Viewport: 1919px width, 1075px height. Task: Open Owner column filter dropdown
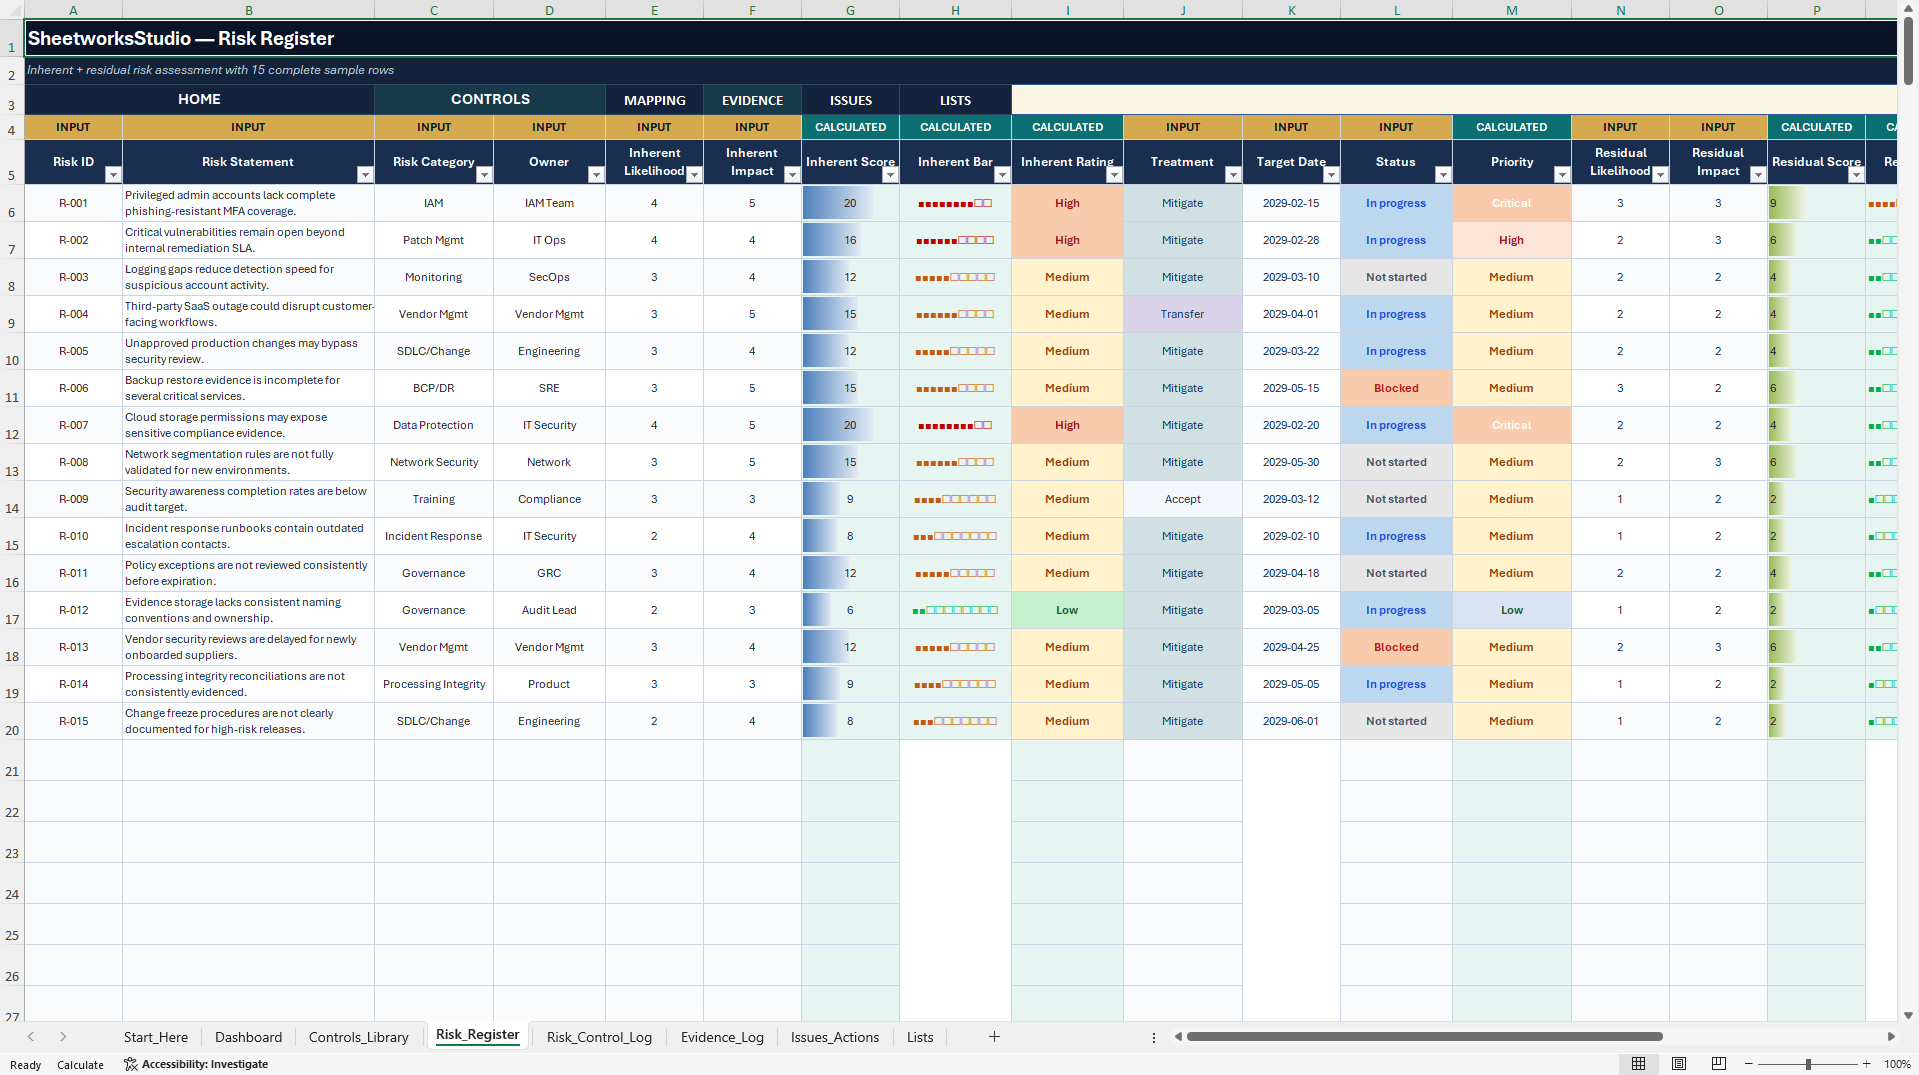[x=596, y=175]
